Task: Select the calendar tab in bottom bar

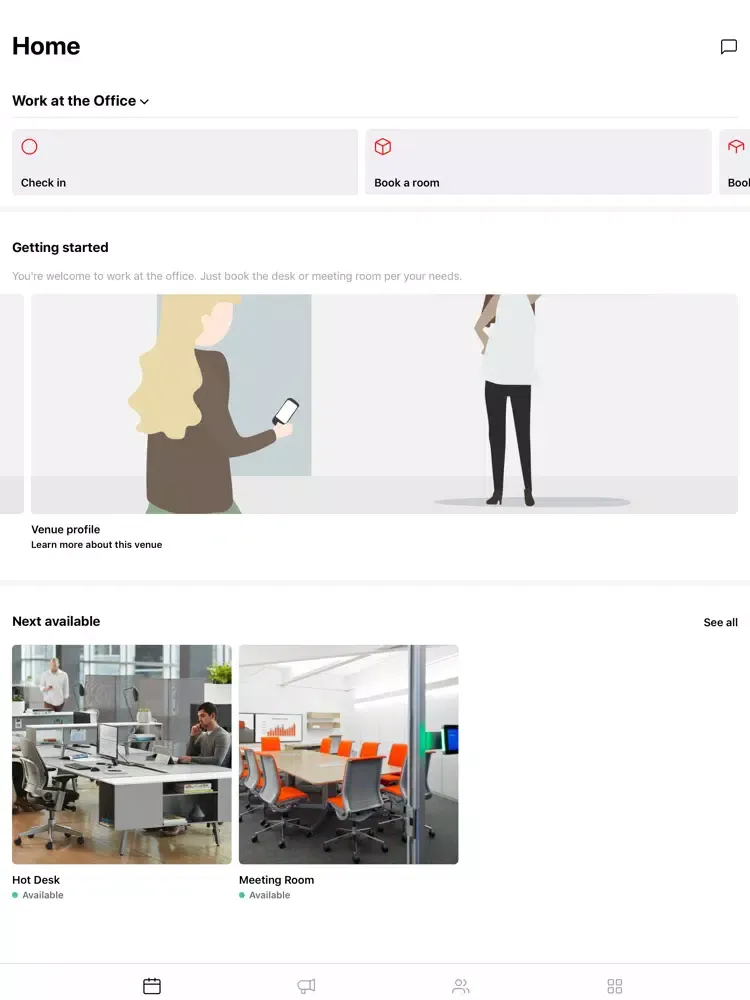Action: click(x=152, y=986)
